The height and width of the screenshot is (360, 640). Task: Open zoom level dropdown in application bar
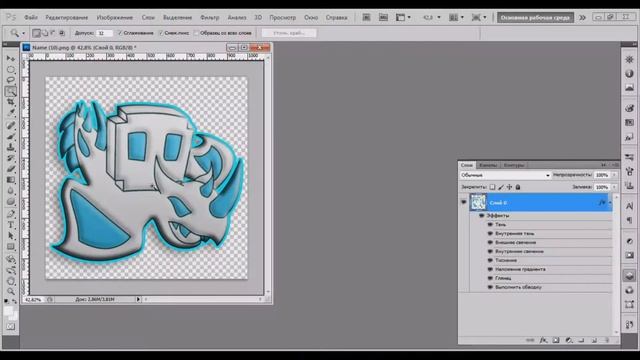point(439,17)
